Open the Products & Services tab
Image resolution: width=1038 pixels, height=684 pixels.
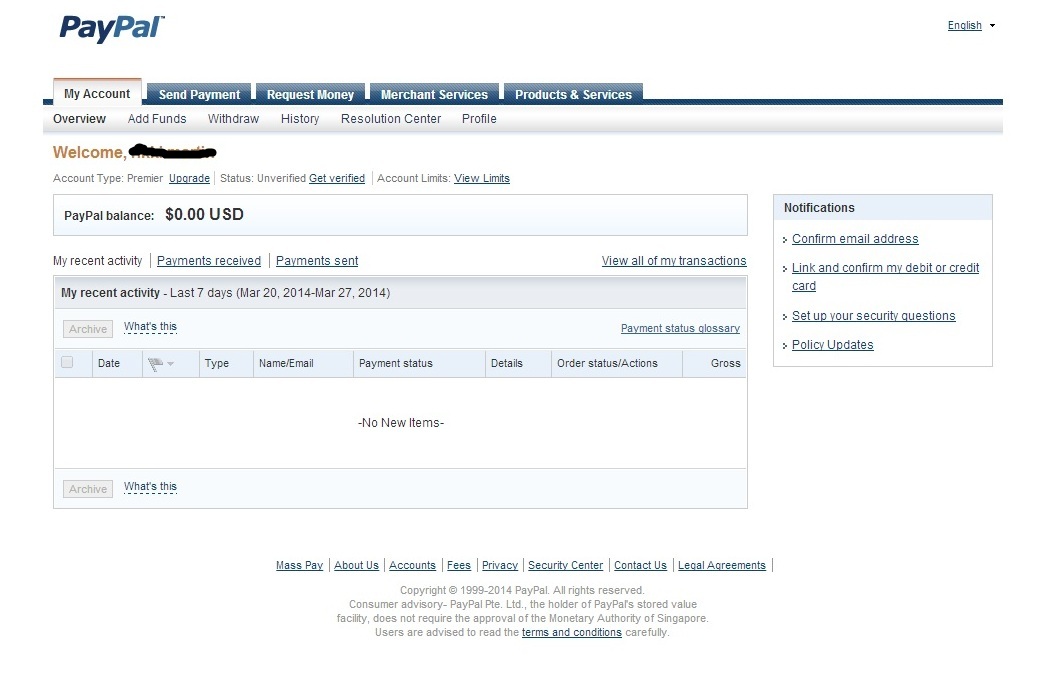click(x=573, y=95)
